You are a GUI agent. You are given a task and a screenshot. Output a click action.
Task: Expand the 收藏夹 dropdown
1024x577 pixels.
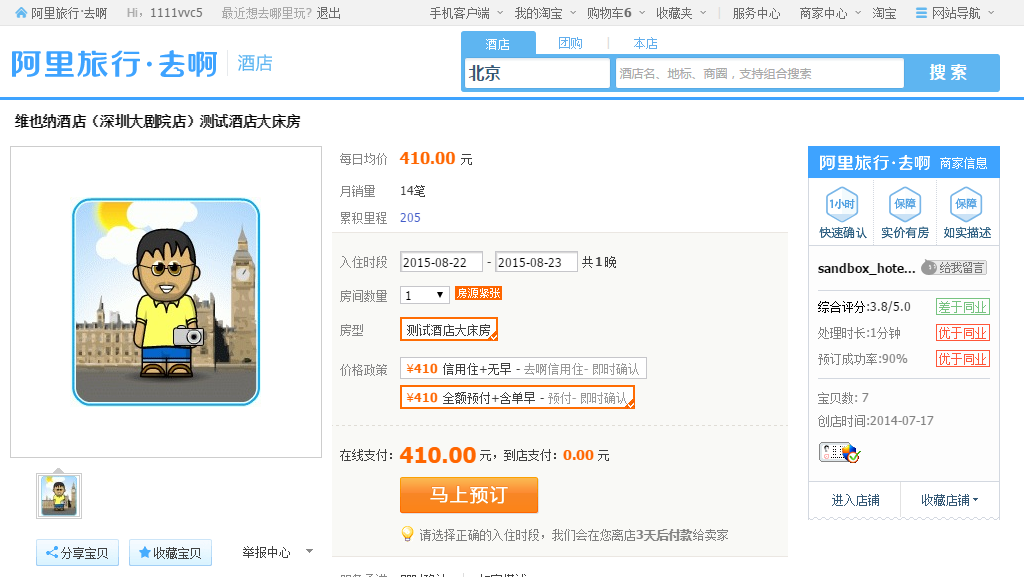point(703,12)
